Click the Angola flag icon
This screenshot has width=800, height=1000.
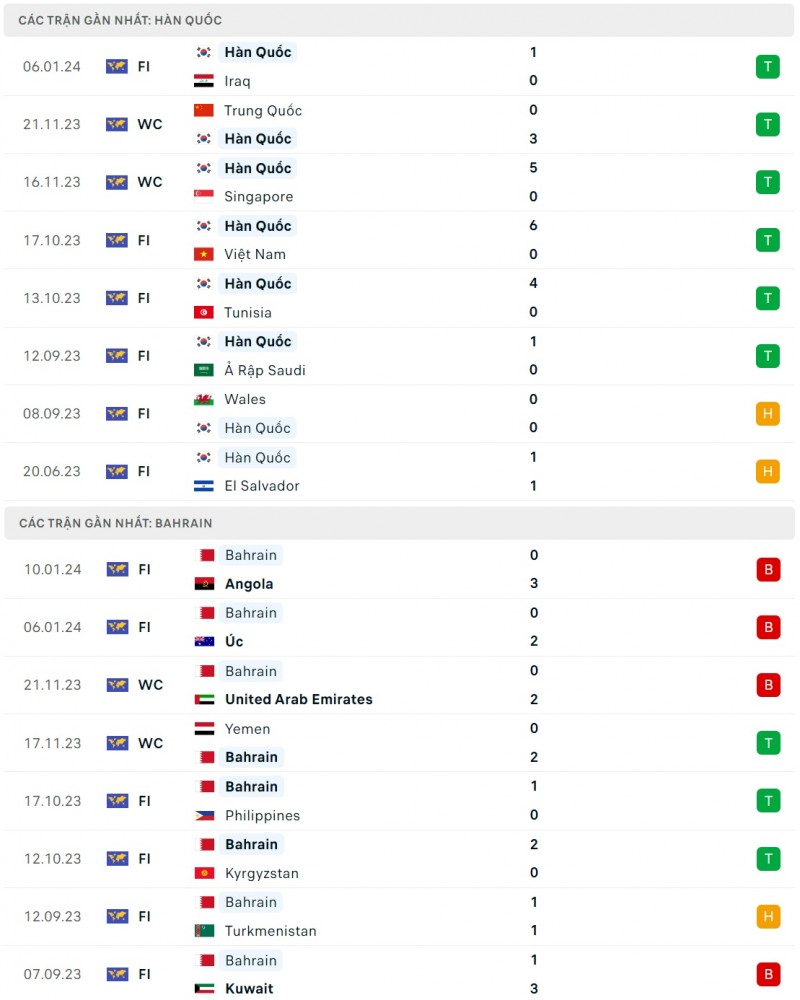[x=204, y=584]
